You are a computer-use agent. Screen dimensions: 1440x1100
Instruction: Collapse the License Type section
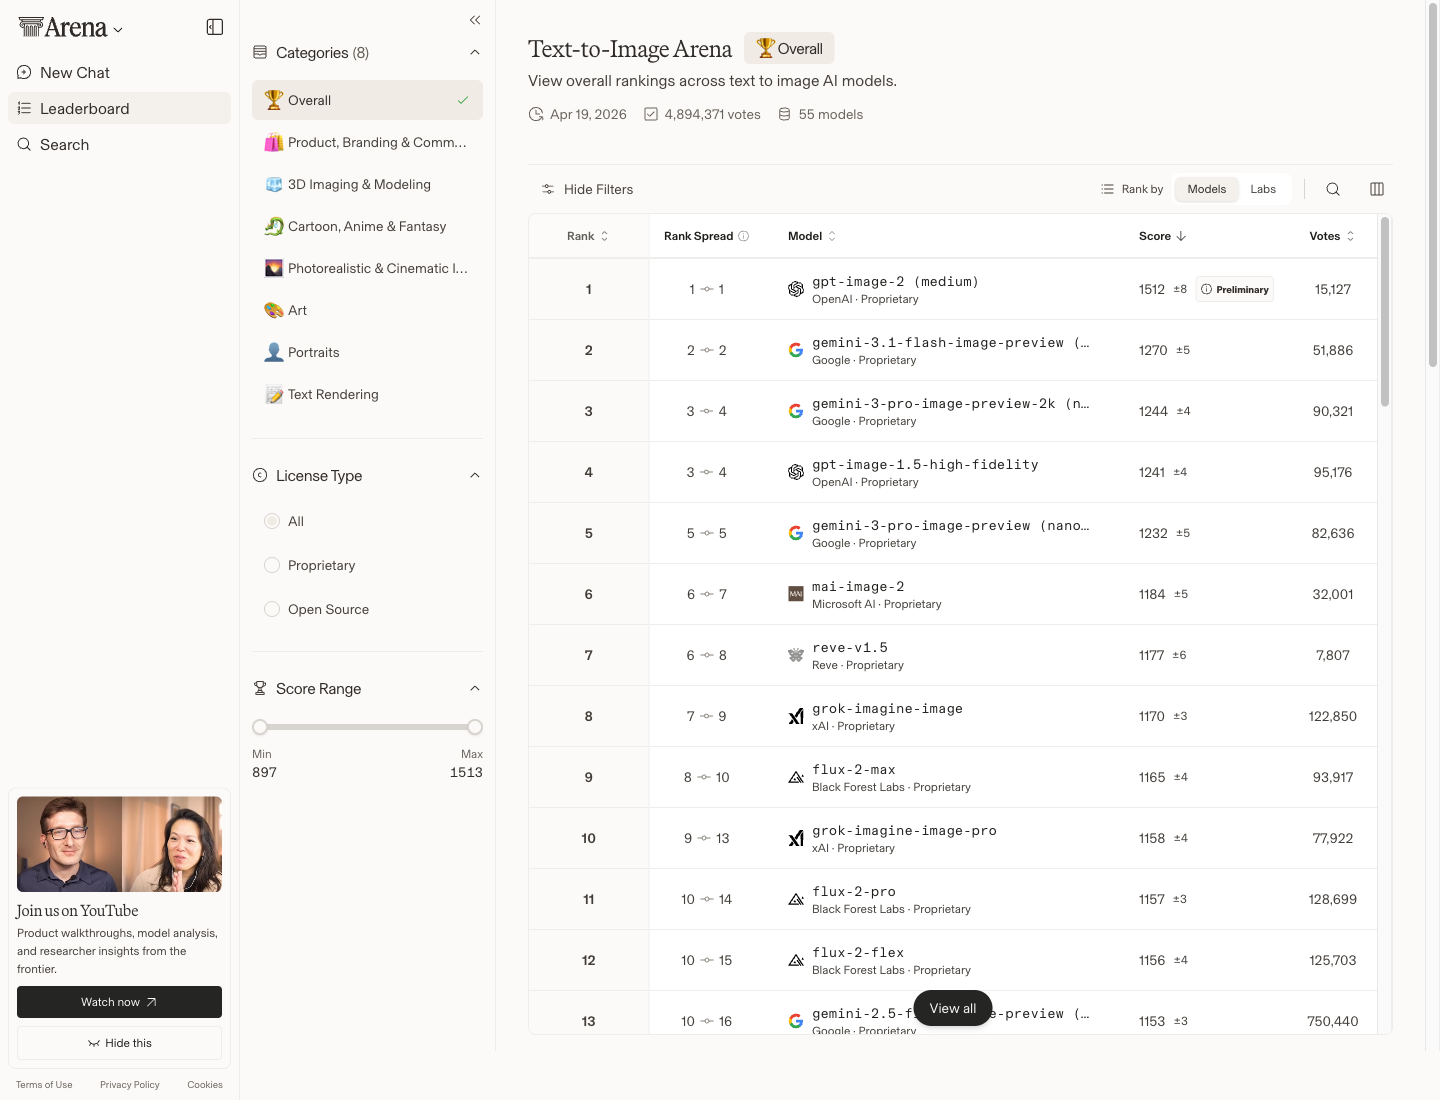click(x=475, y=475)
